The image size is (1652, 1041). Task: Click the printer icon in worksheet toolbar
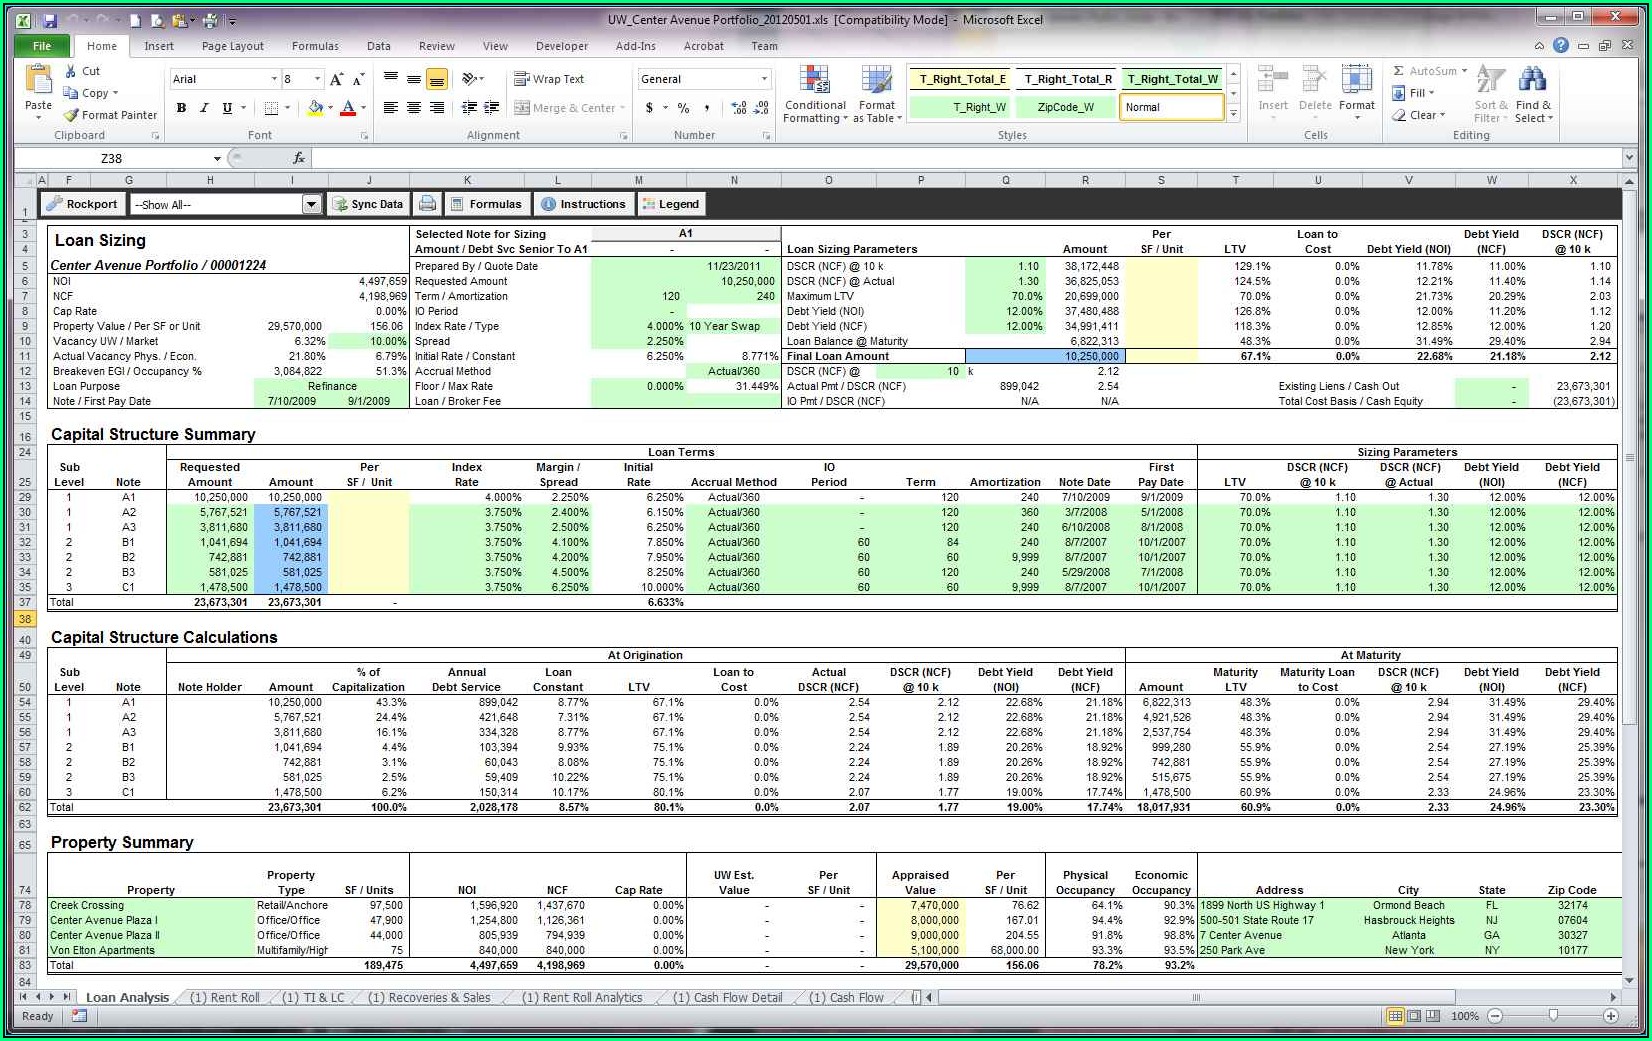[x=427, y=204]
